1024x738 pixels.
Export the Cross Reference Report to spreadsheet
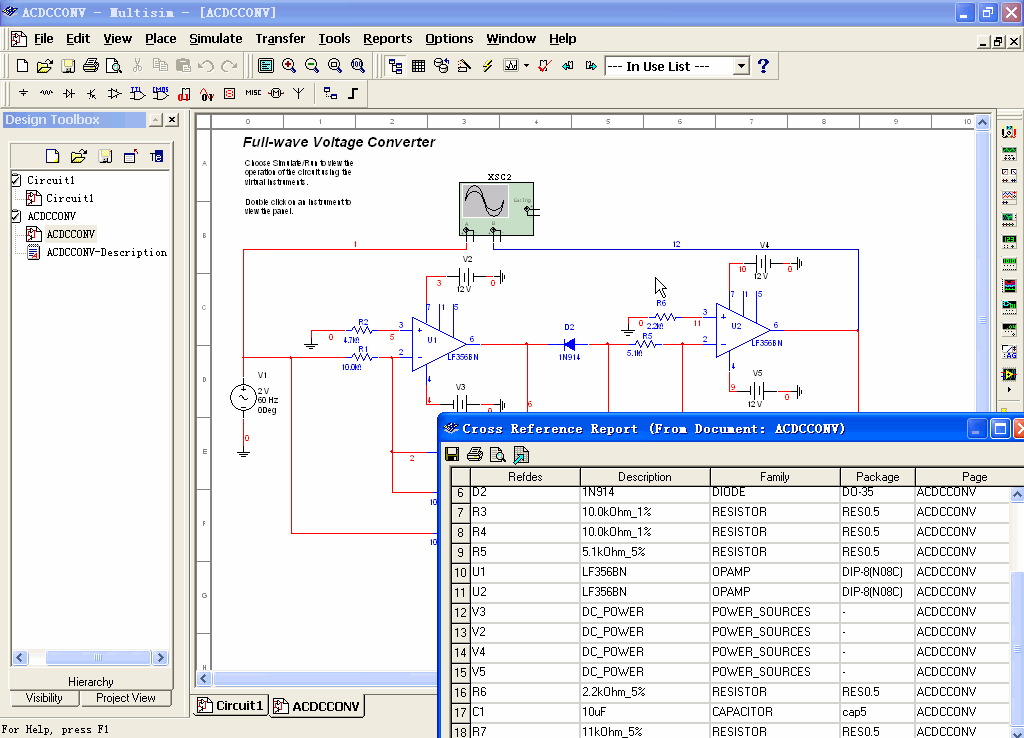[521, 455]
